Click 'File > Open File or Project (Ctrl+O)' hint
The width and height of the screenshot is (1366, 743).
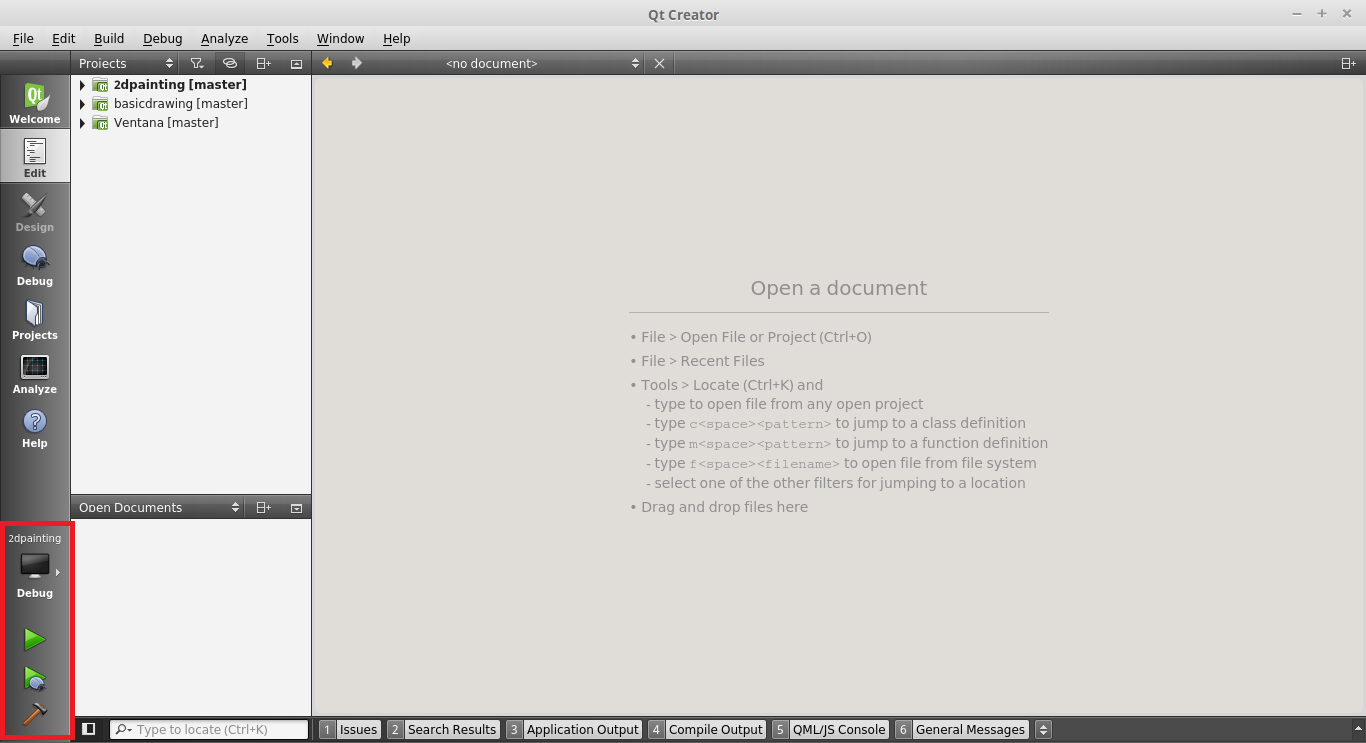pyautogui.click(x=756, y=337)
